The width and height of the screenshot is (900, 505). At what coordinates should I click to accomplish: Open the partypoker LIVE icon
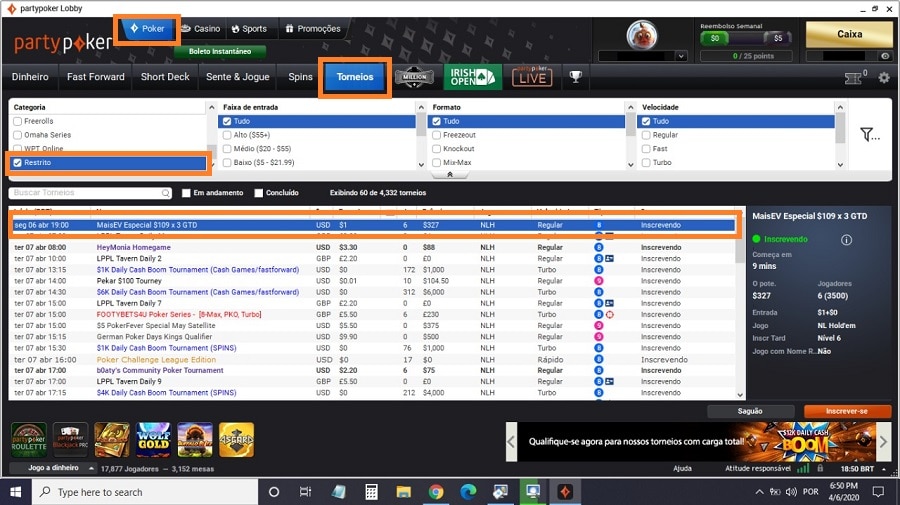532,77
